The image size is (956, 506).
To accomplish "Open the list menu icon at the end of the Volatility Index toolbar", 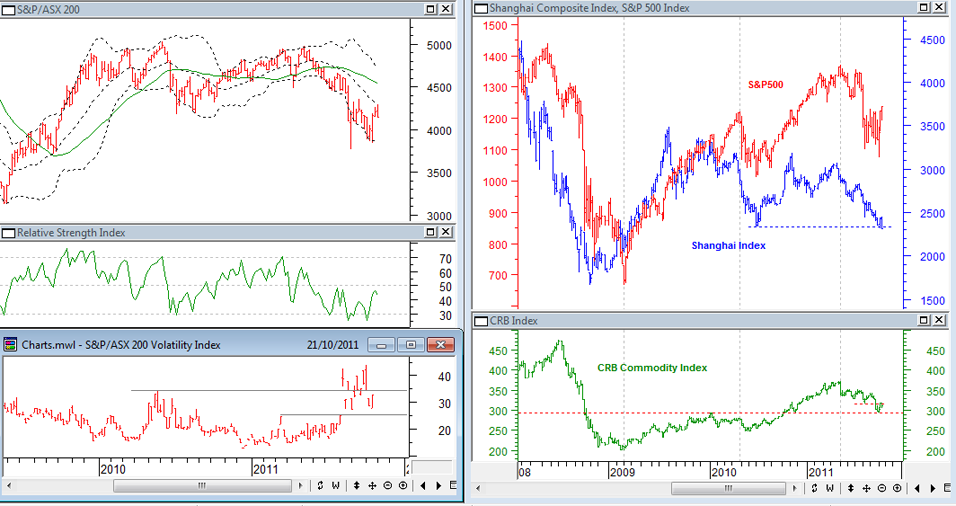I will click(453, 486).
